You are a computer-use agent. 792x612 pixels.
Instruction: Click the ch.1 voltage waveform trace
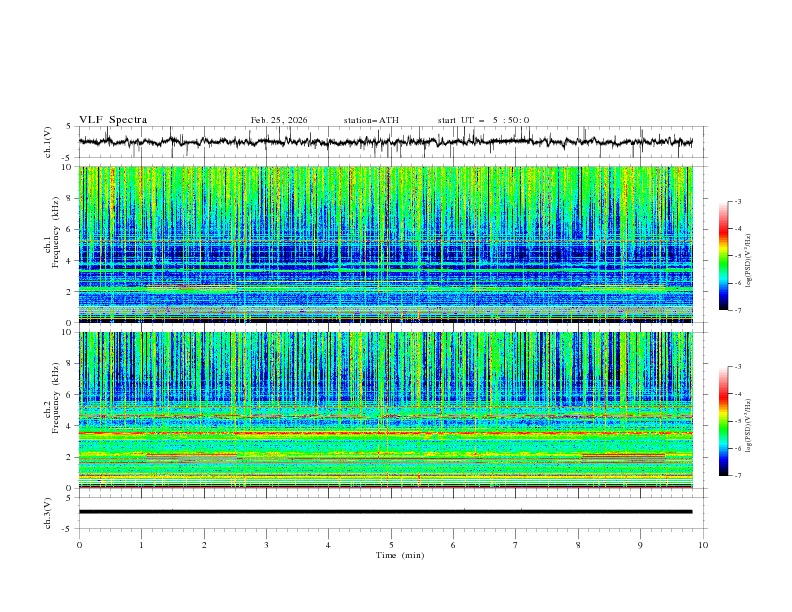click(385, 142)
